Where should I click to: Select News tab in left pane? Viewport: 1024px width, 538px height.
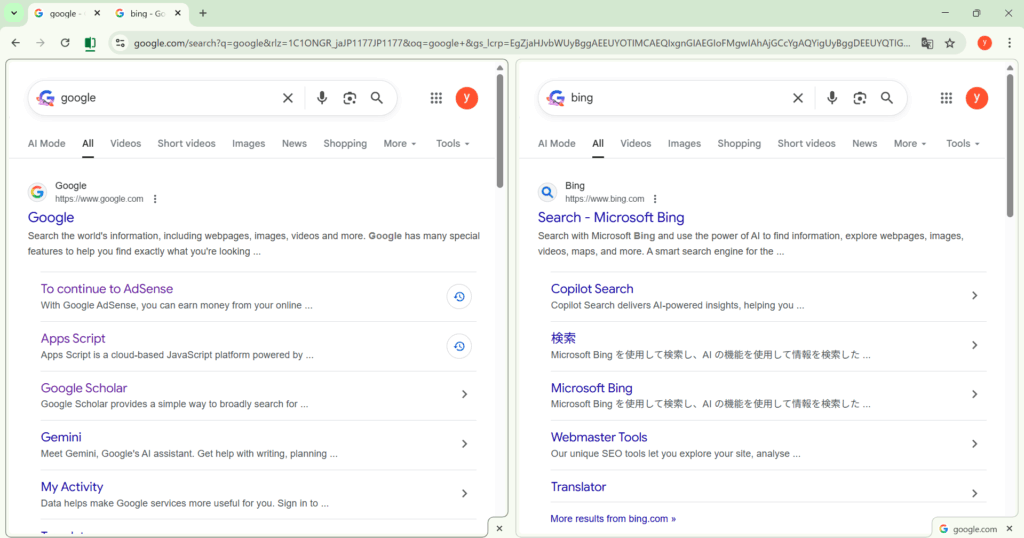[x=294, y=144]
